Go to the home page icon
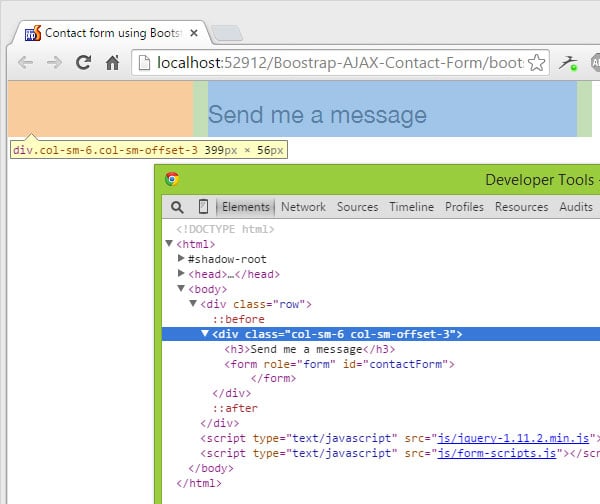The image size is (600, 504). click(112, 62)
